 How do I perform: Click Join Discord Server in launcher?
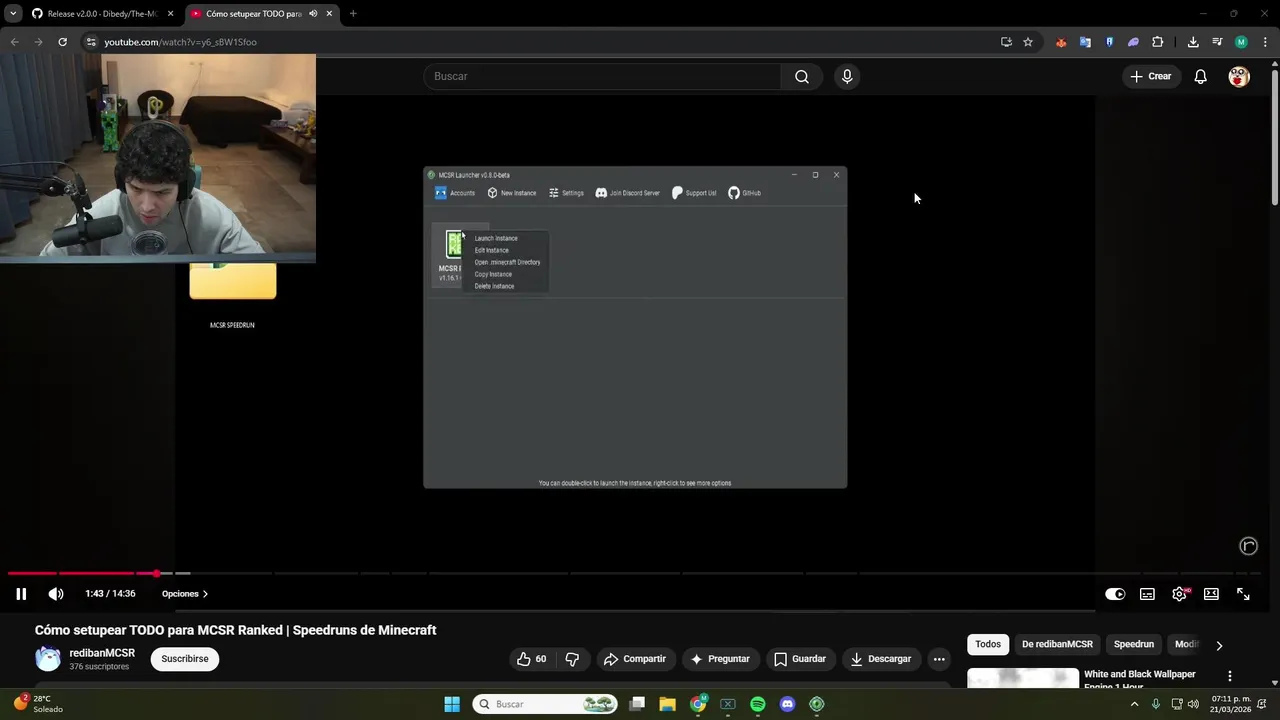628,193
